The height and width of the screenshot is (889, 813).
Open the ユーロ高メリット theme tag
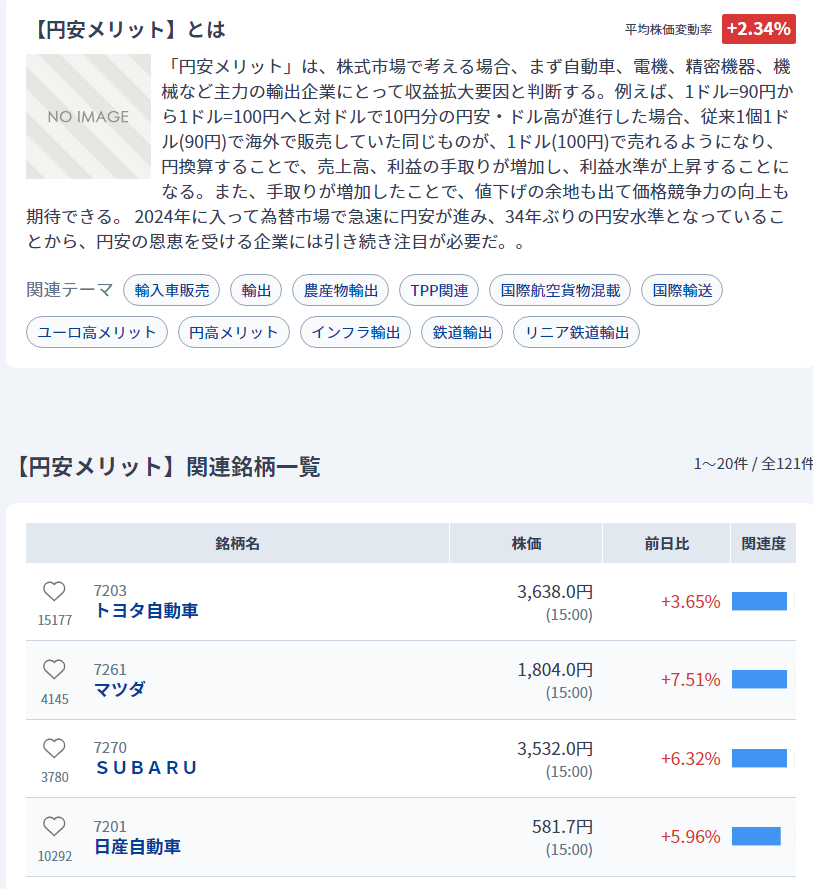click(97, 332)
